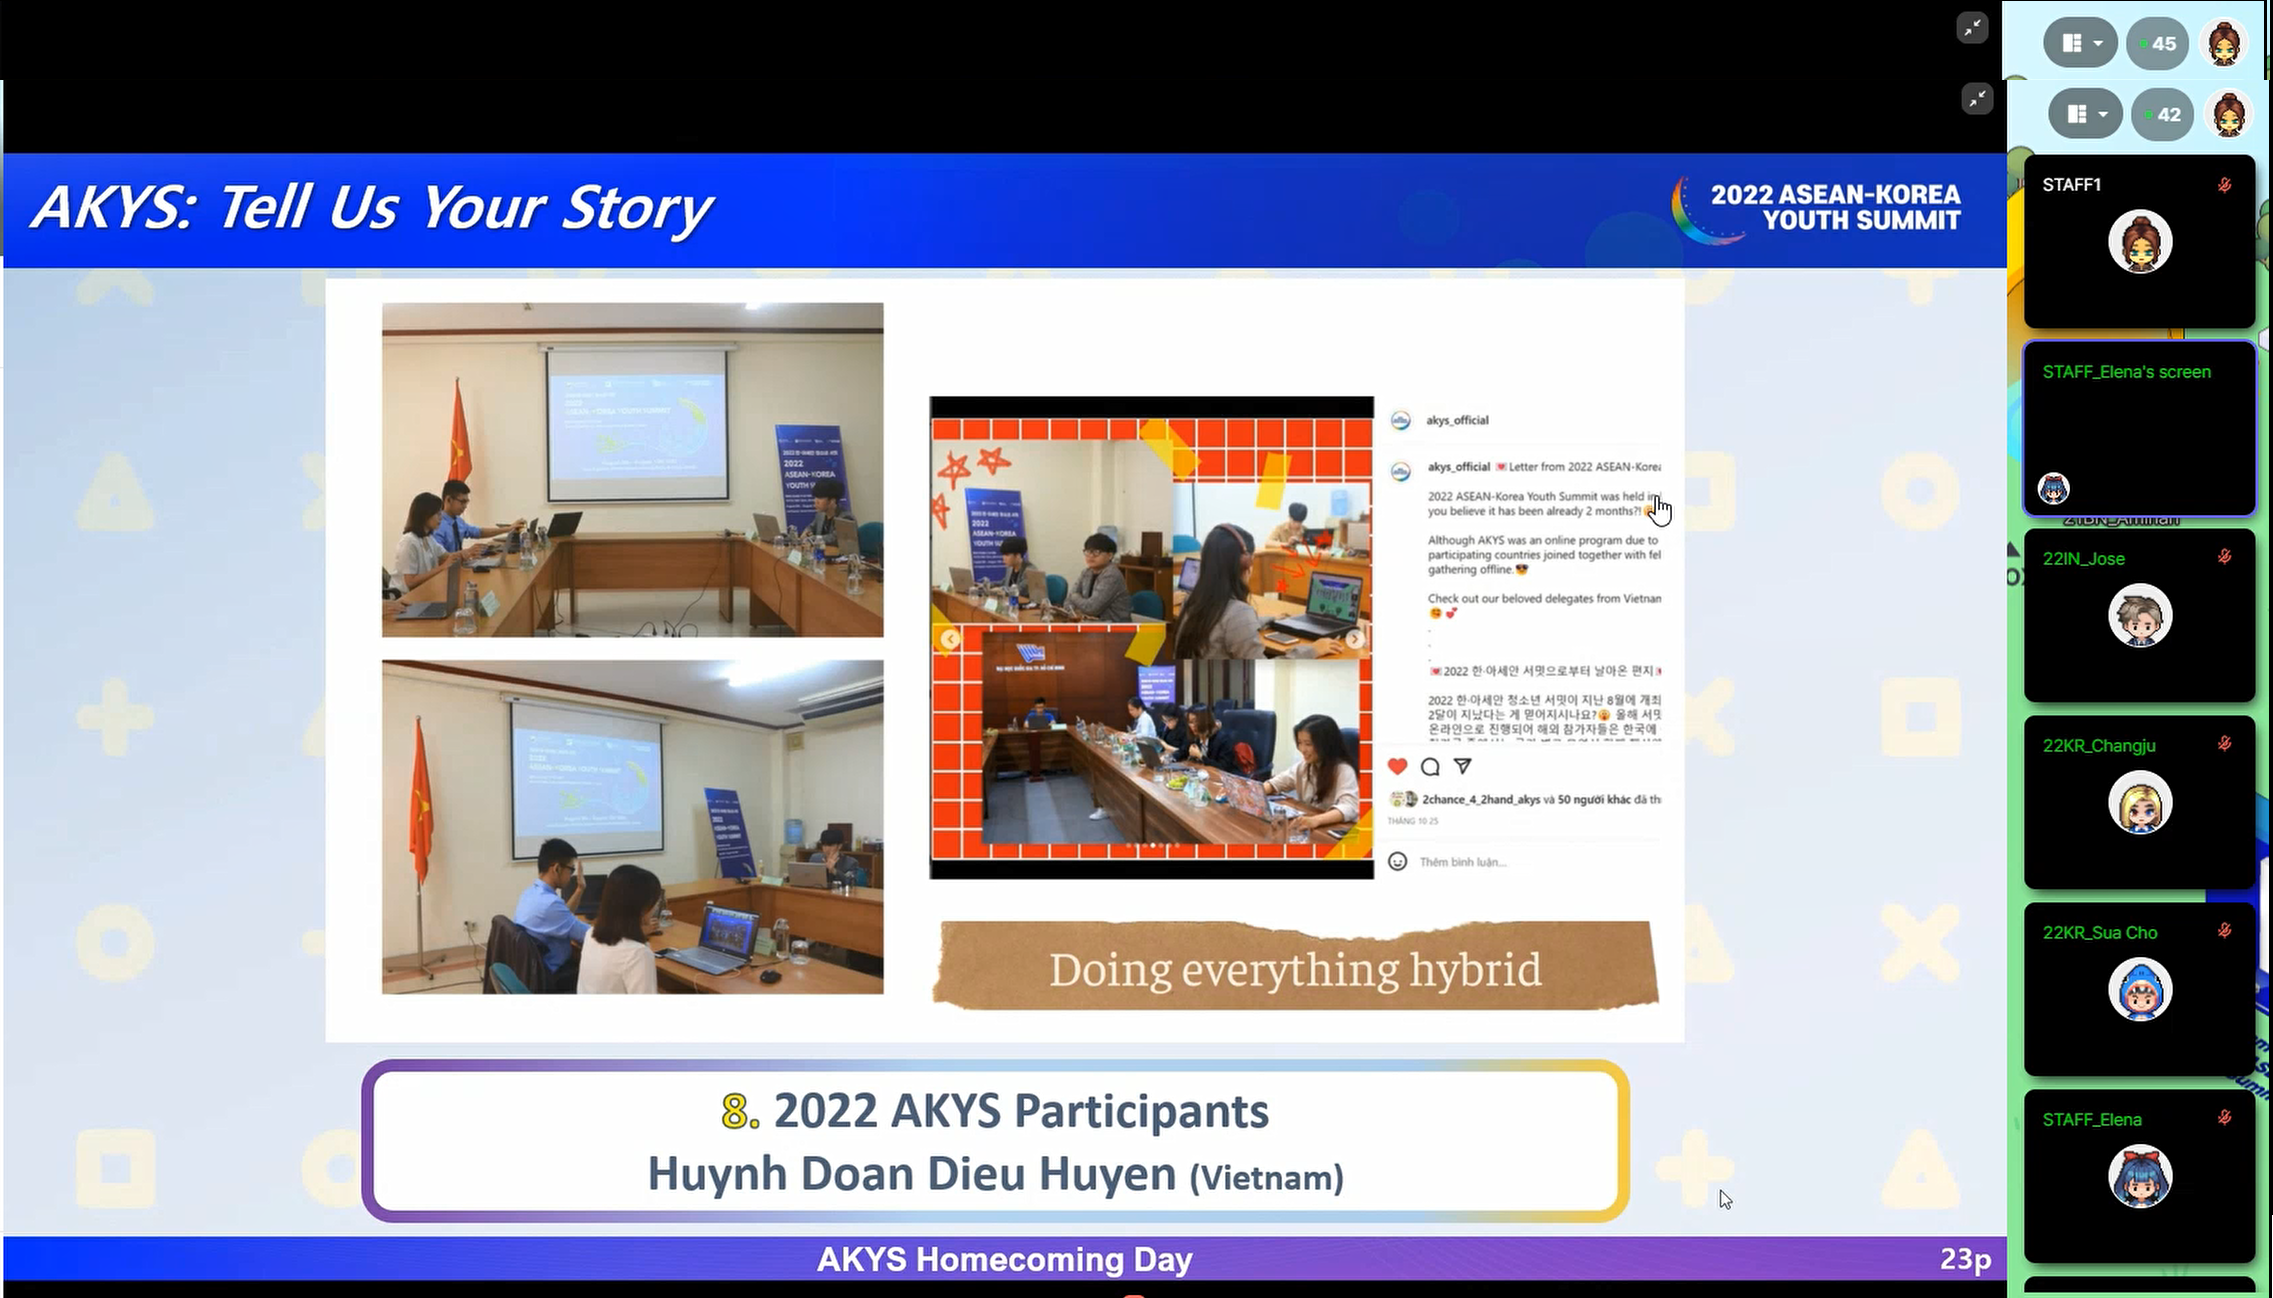Click the muted mic icon on STAFF_Elena tile
This screenshot has height=1298, width=2273.
[x=2224, y=1118]
